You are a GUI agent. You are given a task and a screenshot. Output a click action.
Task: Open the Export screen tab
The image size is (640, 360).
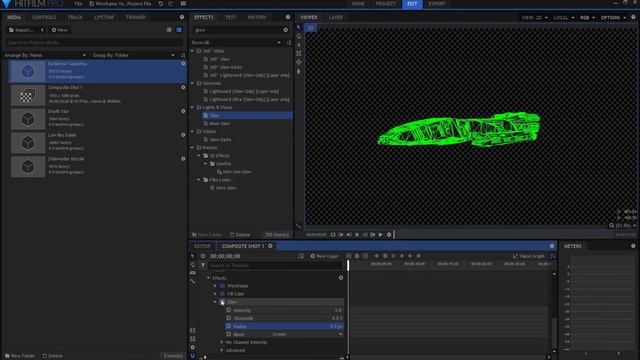[x=437, y=4]
